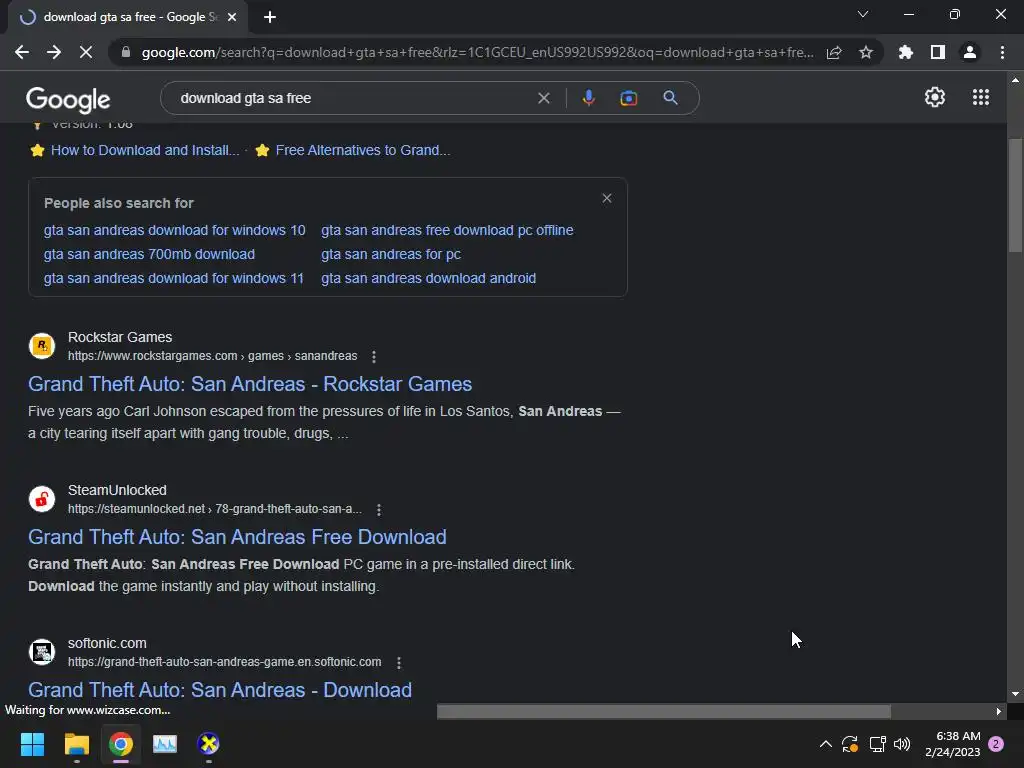Share this page from address bar
This screenshot has width=1024, height=768.
pos(834,52)
